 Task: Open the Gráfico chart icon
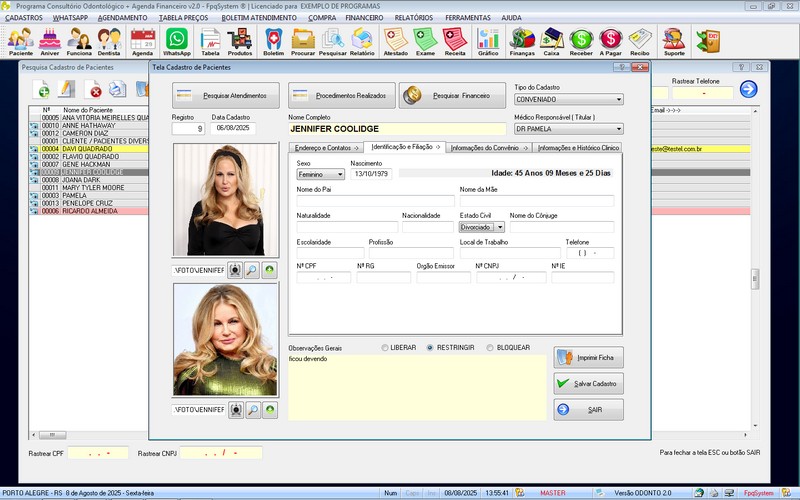pos(488,40)
